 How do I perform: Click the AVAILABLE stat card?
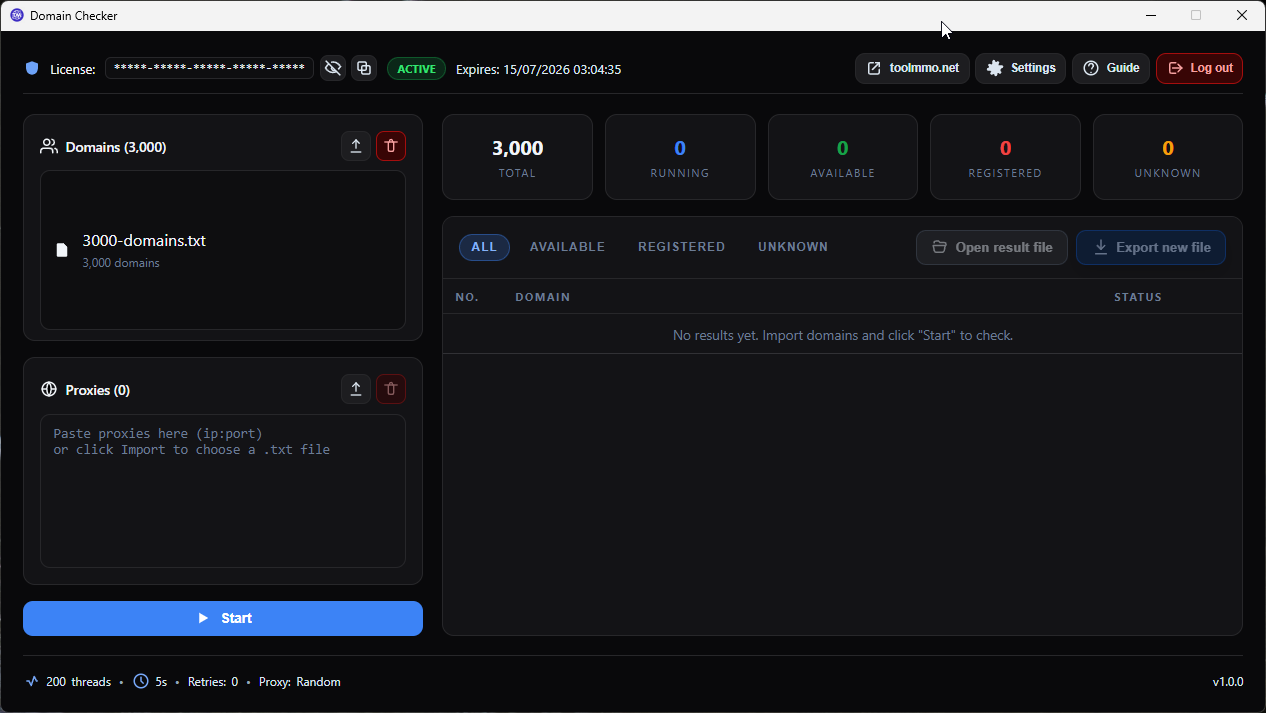pos(843,157)
